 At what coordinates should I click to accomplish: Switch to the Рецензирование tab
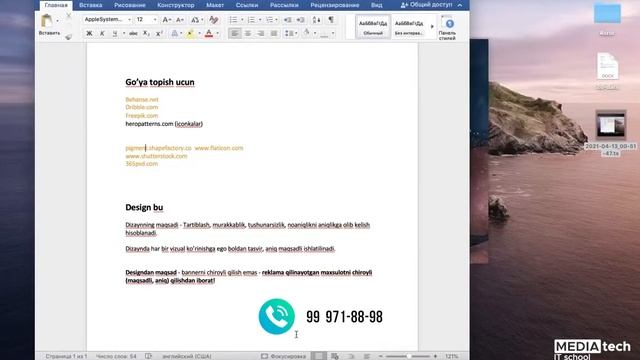pos(335,5)
